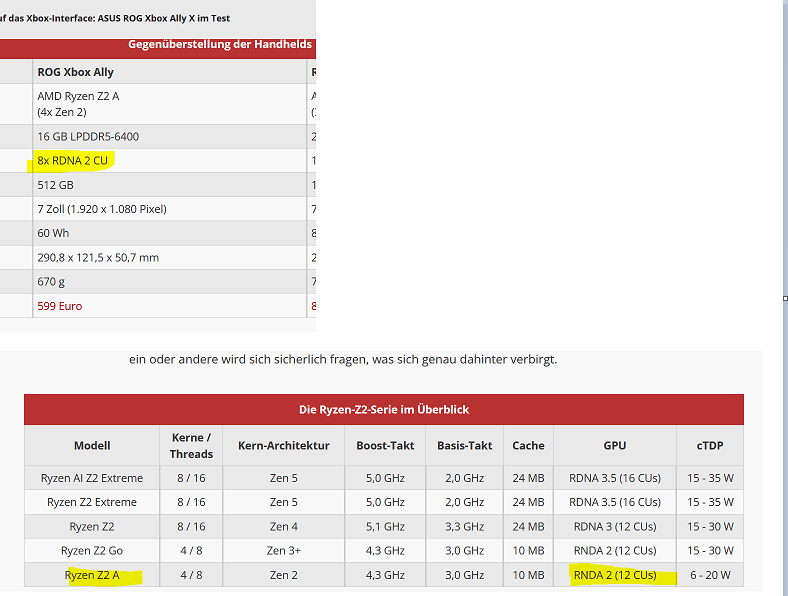This screenshot has width=788, height=596.
Task: Click the 'Modell' column header
Action: pyautogui.click(x=92, y=446)
